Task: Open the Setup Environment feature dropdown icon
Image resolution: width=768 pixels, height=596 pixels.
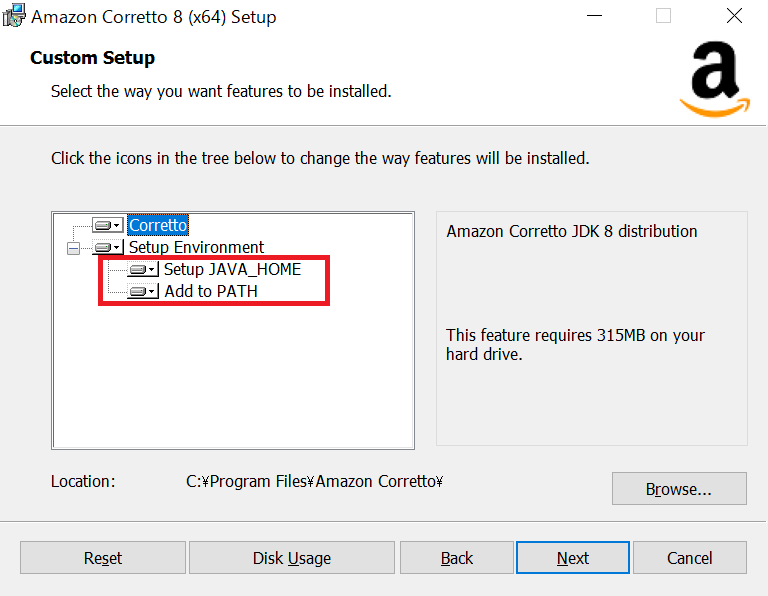Action: tap(107, 247)
